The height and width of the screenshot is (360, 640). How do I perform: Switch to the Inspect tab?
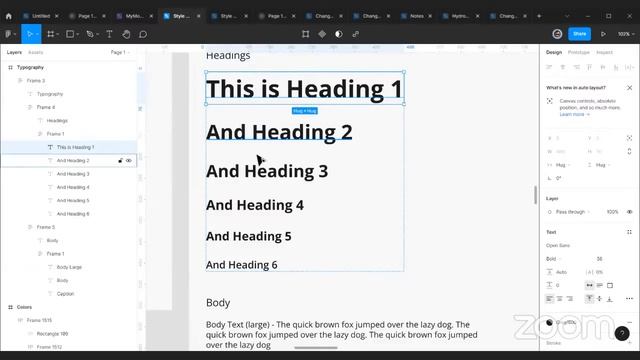tap(604, 52)
